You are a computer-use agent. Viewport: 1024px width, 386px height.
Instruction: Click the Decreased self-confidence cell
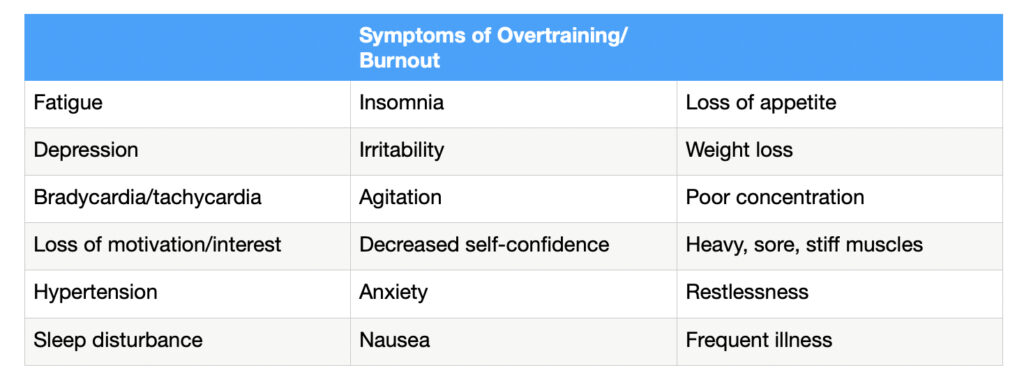tap(513, 246)
